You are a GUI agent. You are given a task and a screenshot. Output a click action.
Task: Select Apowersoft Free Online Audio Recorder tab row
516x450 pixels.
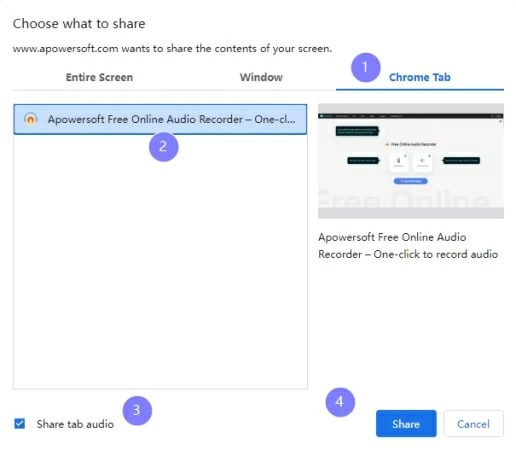pyautogui.click(x=160, y=119)
